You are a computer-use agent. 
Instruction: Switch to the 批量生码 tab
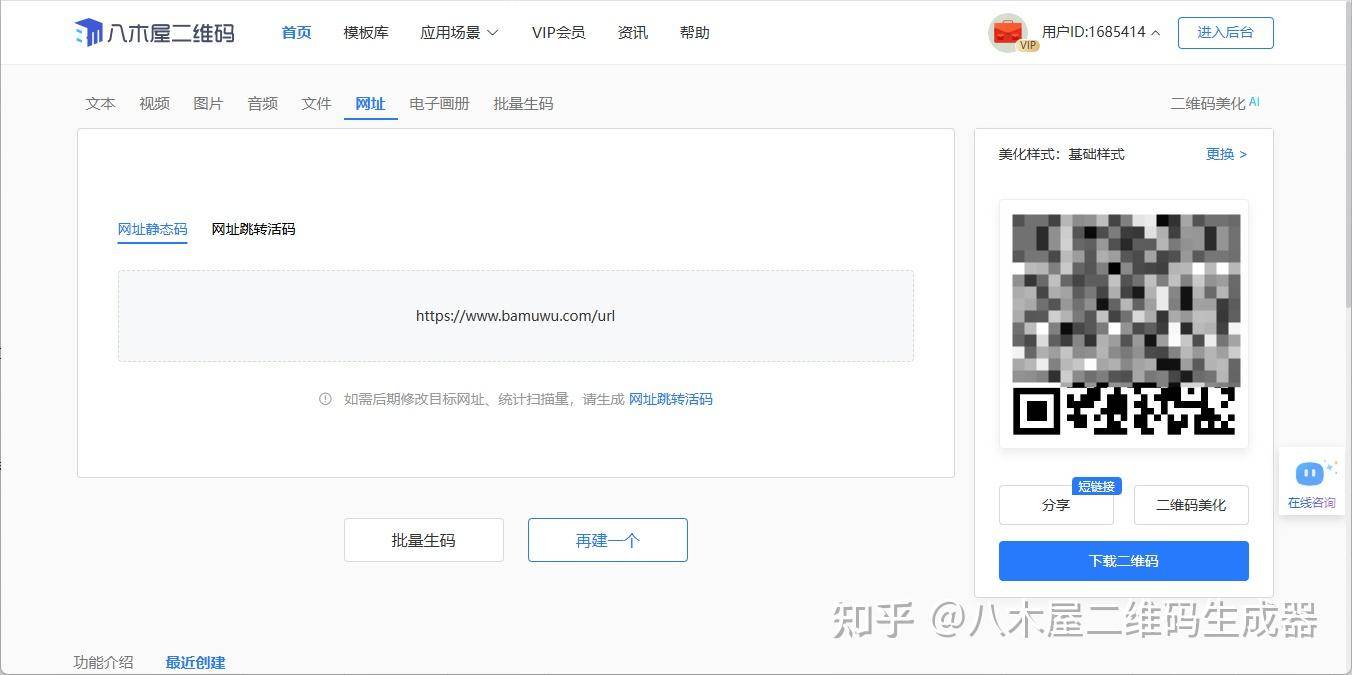point(524,103)
